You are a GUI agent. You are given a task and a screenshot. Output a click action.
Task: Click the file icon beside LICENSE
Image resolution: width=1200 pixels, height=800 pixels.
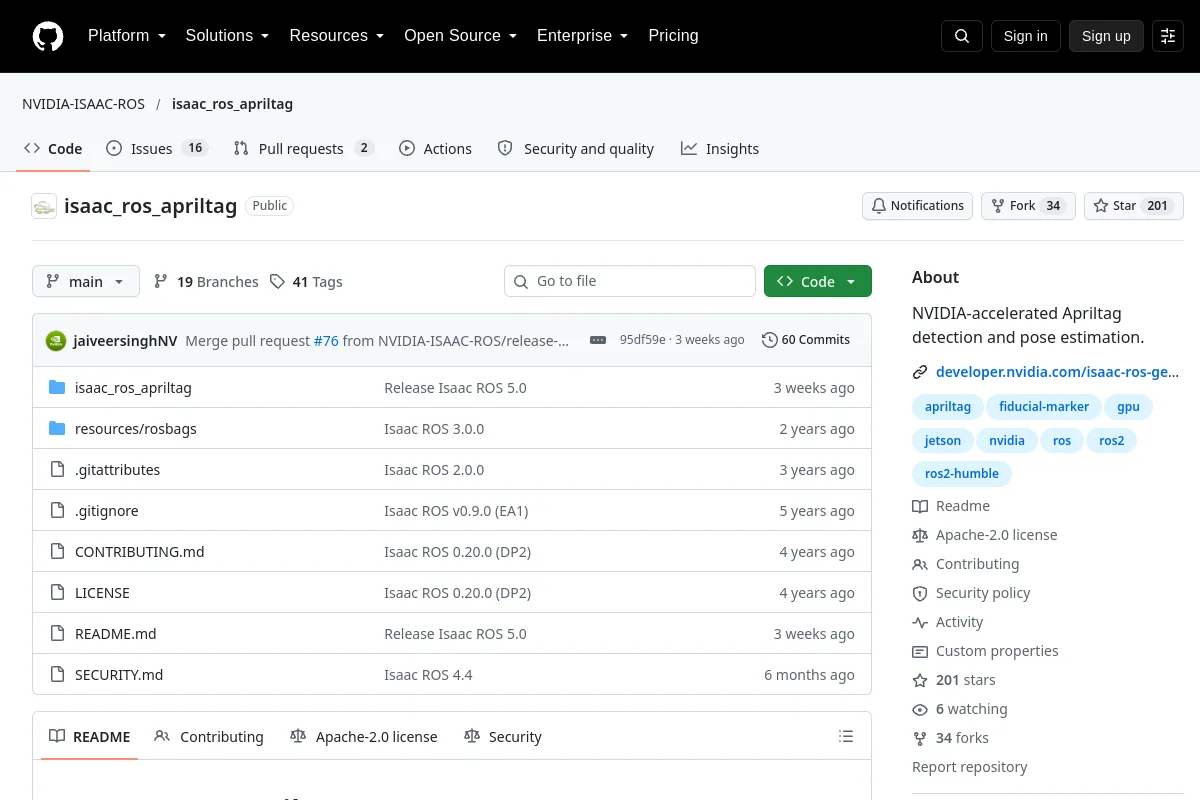[x=57, y=593]
